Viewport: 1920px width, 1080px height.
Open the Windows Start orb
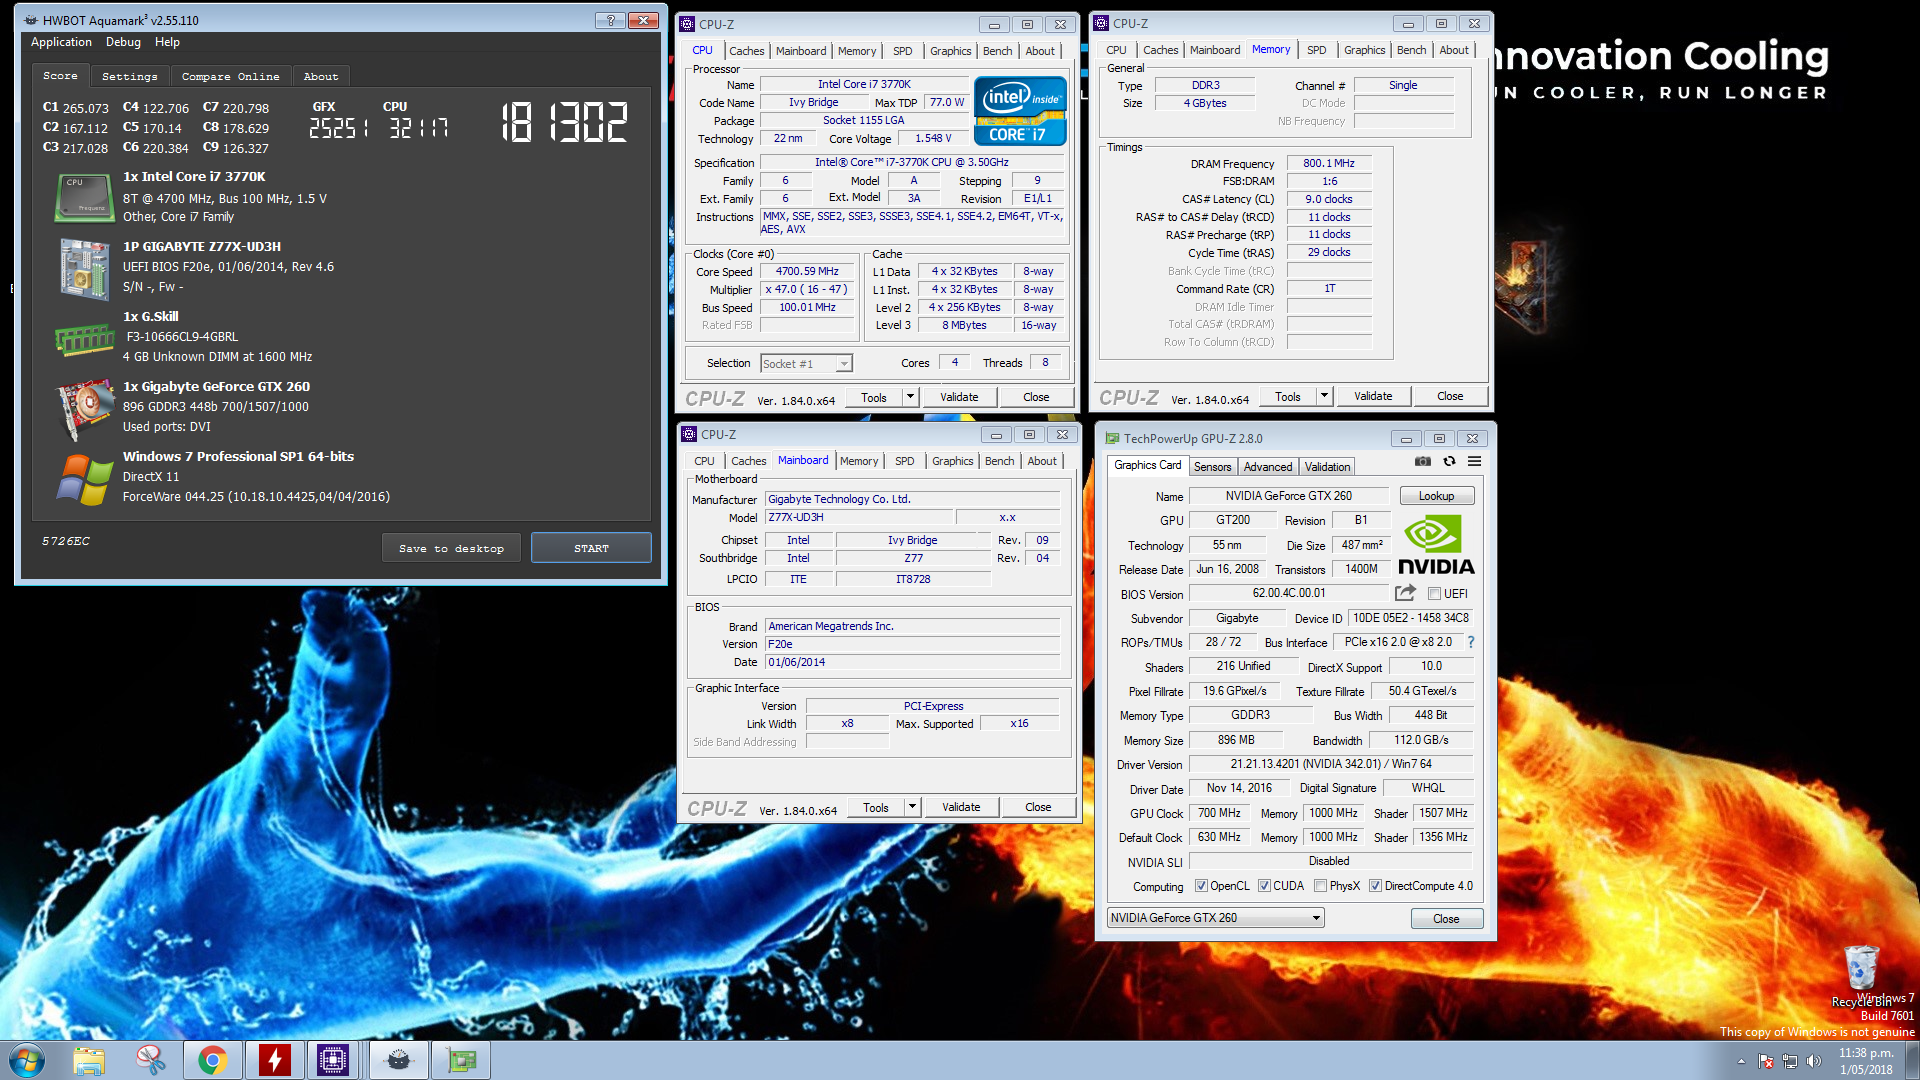point(27,1060)
